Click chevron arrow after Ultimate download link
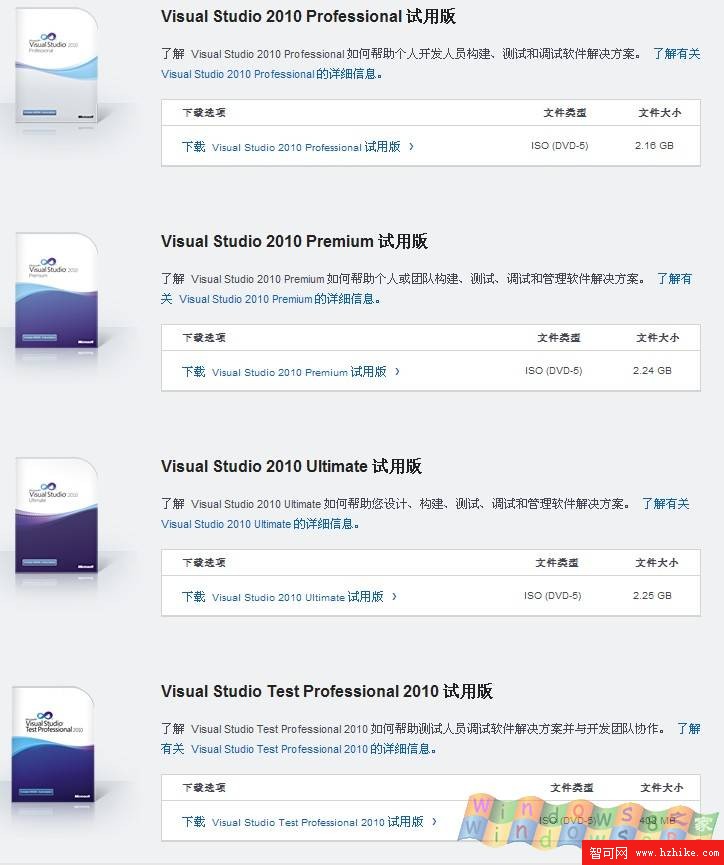This screenshot has width=724, height=865. tap(394, 597)
